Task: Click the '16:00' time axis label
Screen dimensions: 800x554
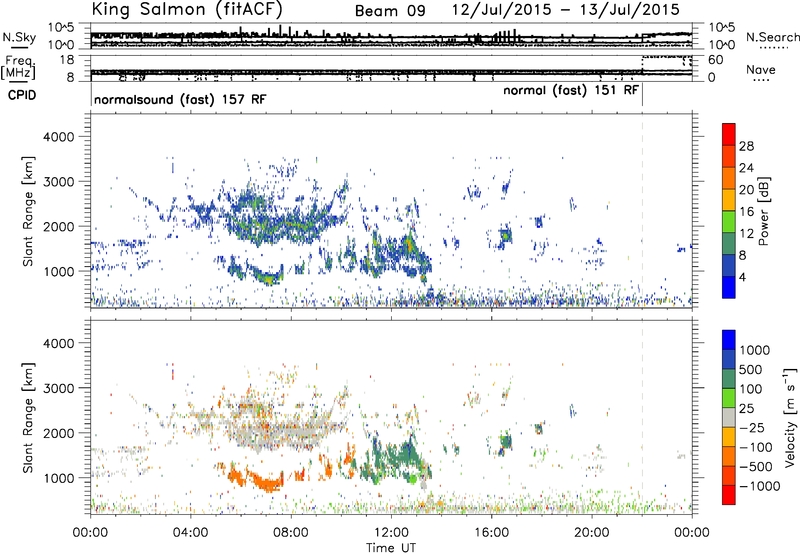Action: point(491,533)
